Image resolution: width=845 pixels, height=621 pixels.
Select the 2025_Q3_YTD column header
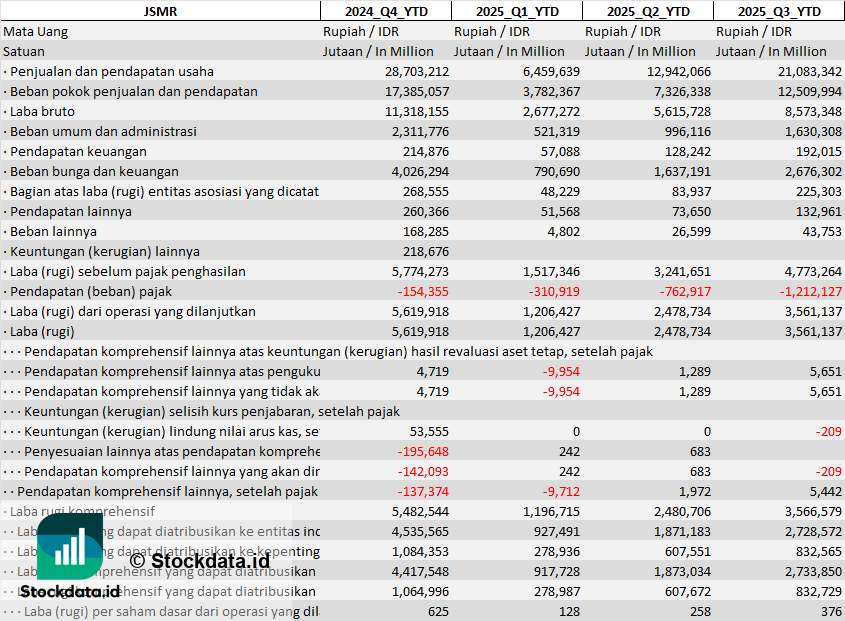tap(779, 11)
